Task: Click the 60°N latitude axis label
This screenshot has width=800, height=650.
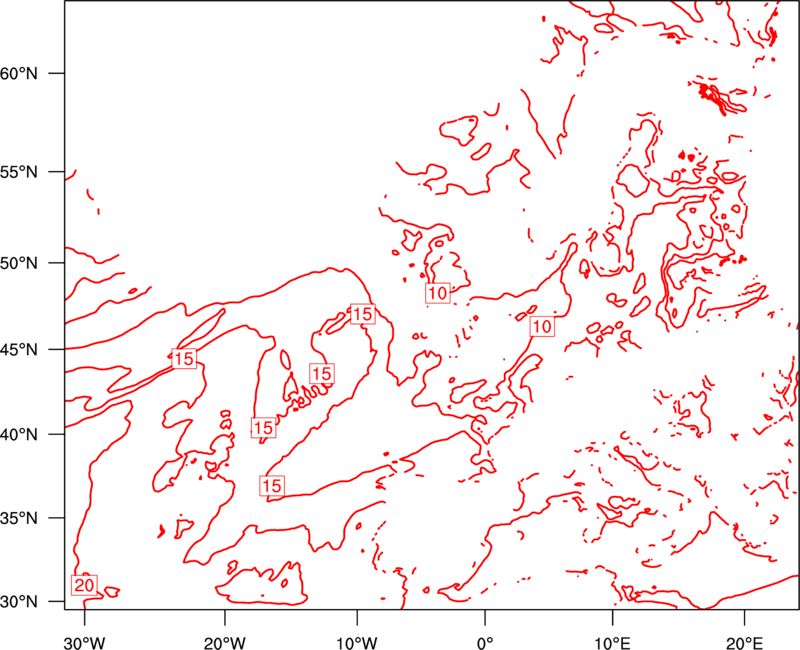Action: 19,73
